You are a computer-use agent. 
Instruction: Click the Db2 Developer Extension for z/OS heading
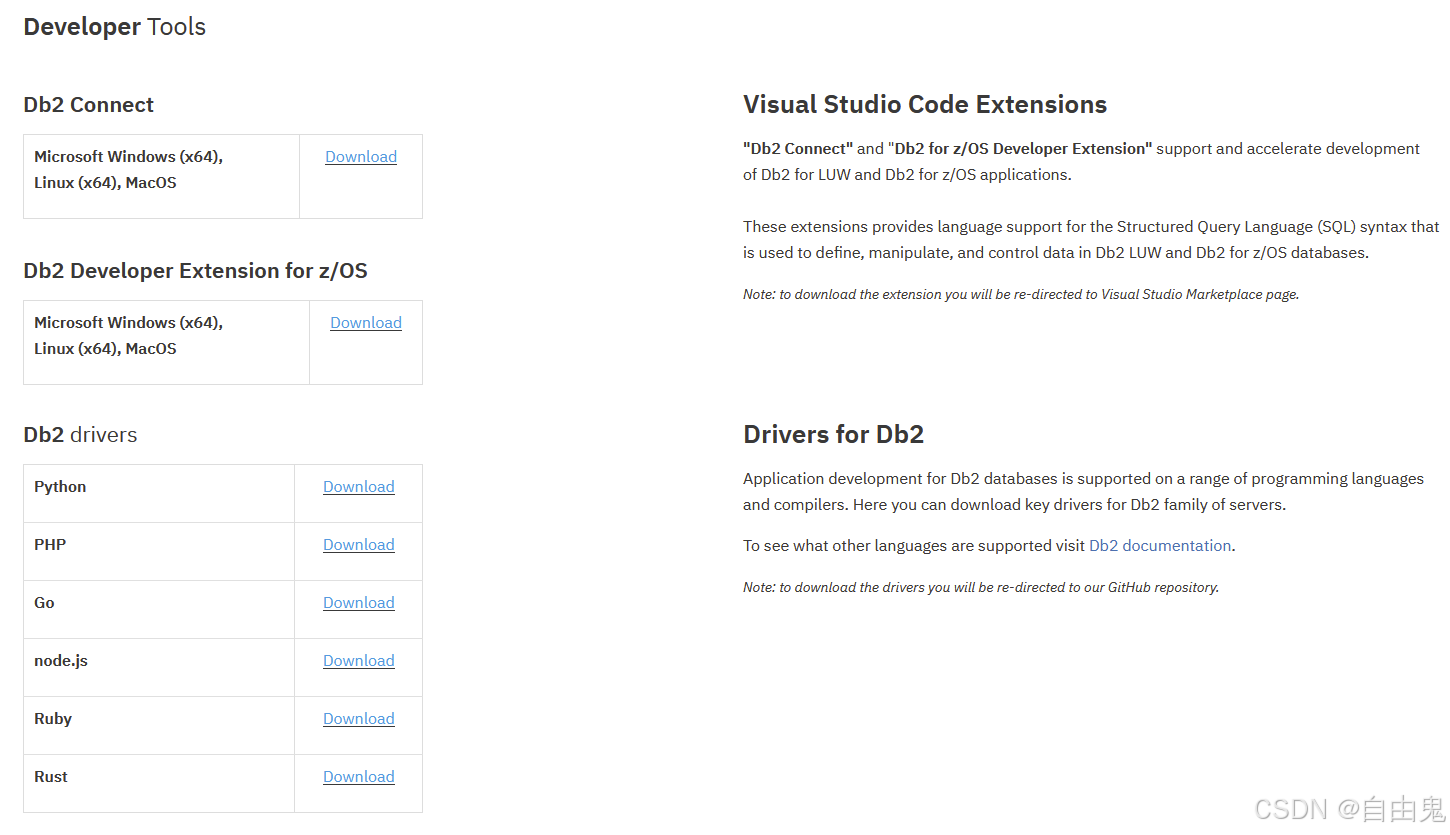click(195, 271)
